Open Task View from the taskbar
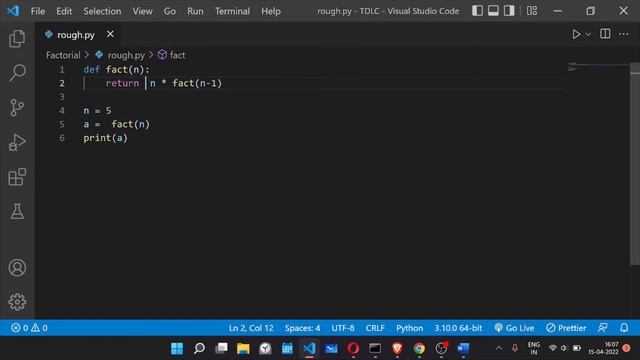The height and width of the screenshot is (360, 640). [x=221, y=349]
